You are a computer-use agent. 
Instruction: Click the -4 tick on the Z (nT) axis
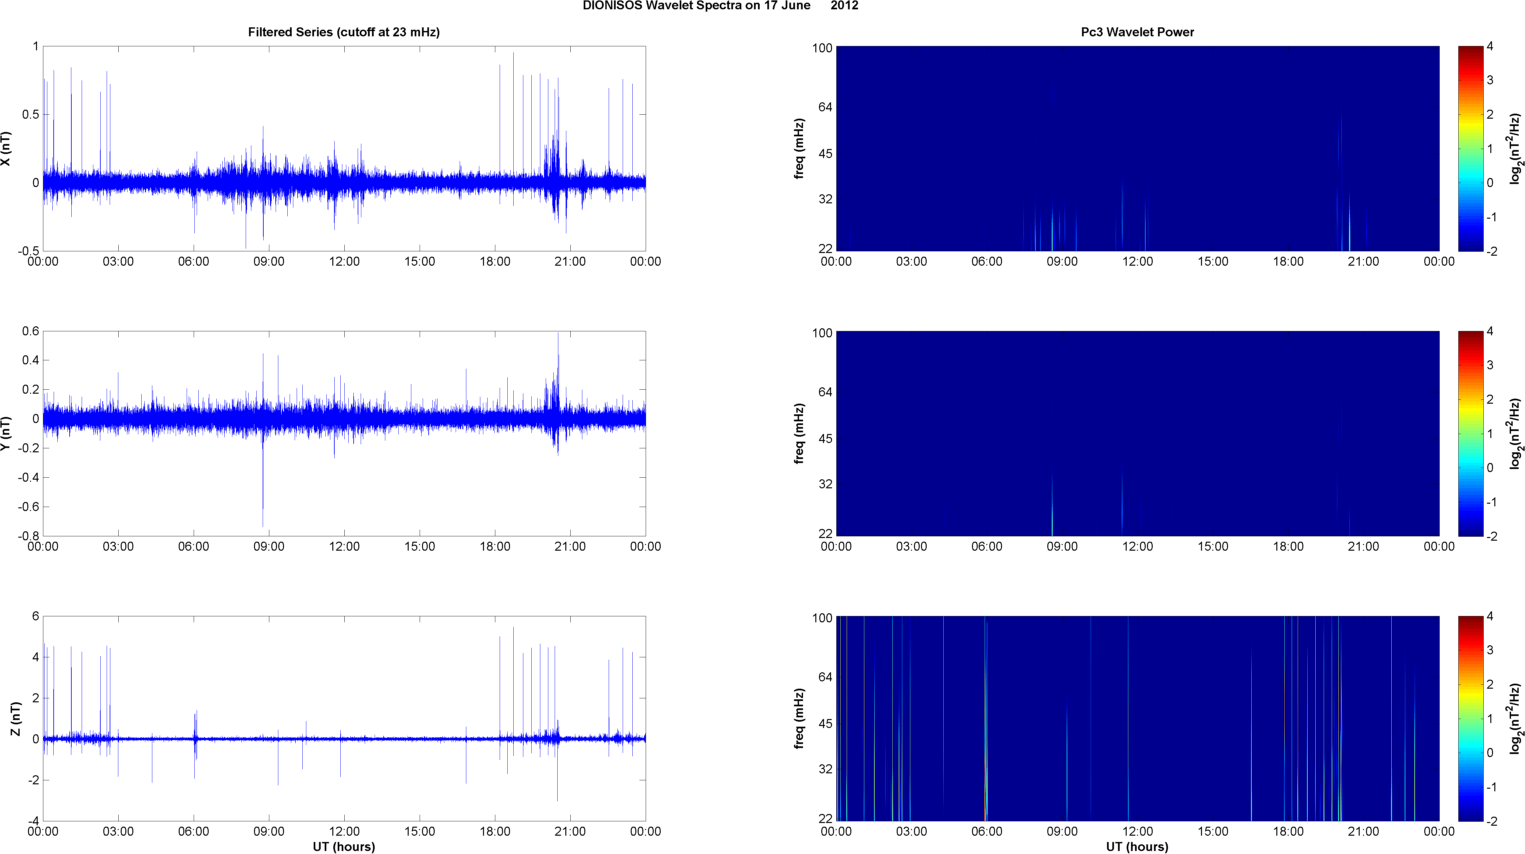tap(33, 821)
